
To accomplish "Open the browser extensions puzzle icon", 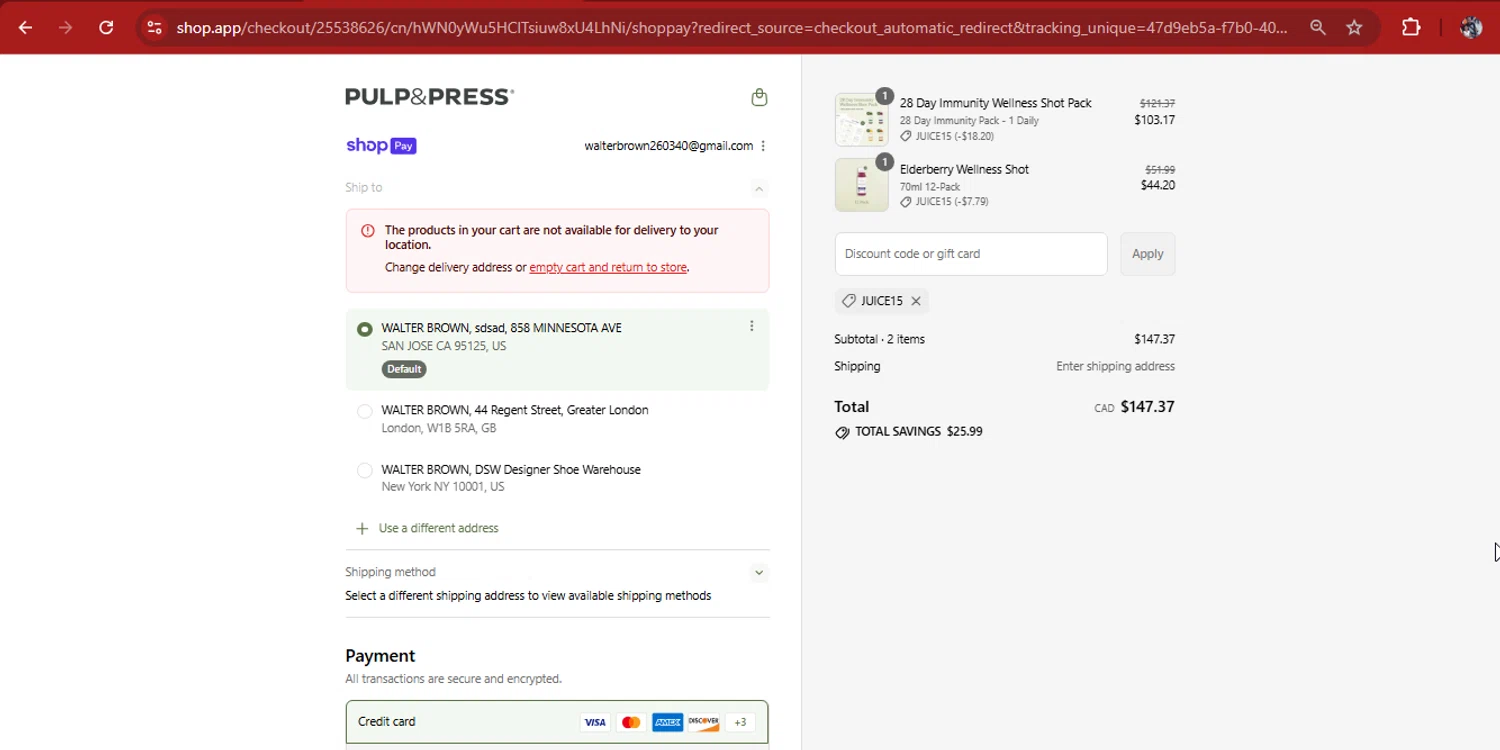I will click(x=1411, y=27).
